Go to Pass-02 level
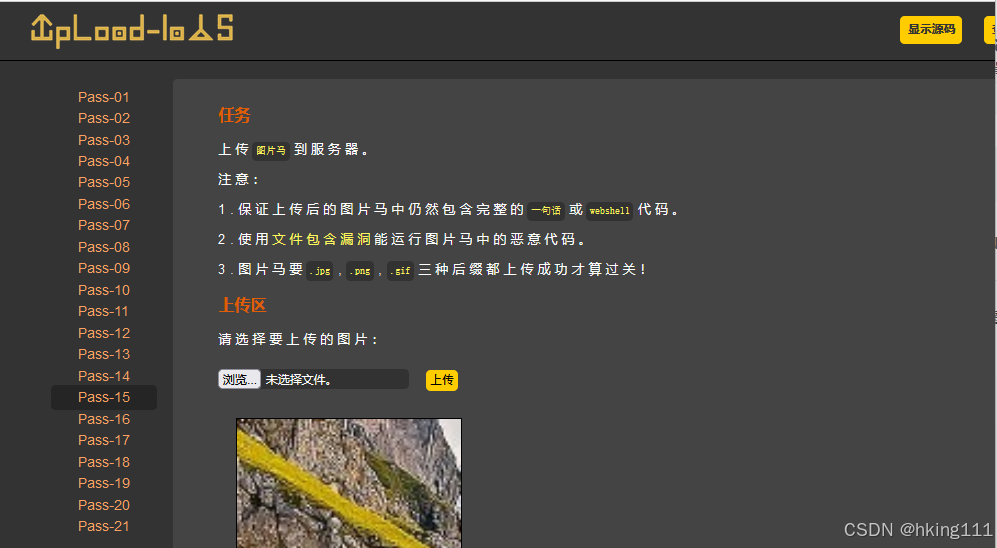997x548 pixels. pos(104,118)
